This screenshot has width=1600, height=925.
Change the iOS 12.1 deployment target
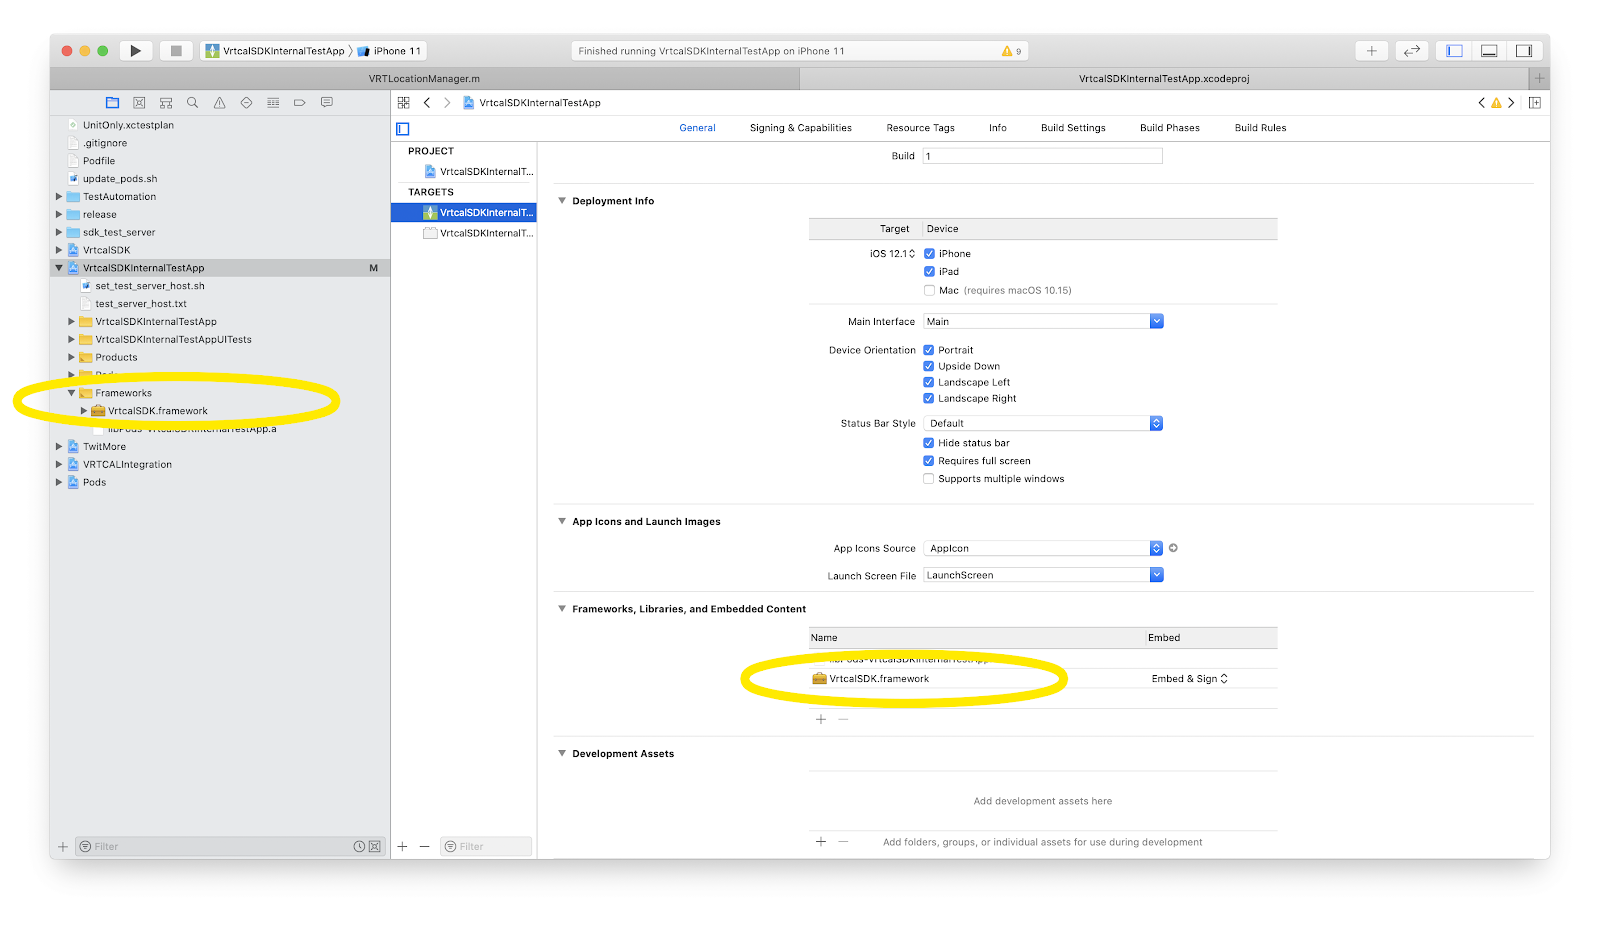[x=892, y=254]
